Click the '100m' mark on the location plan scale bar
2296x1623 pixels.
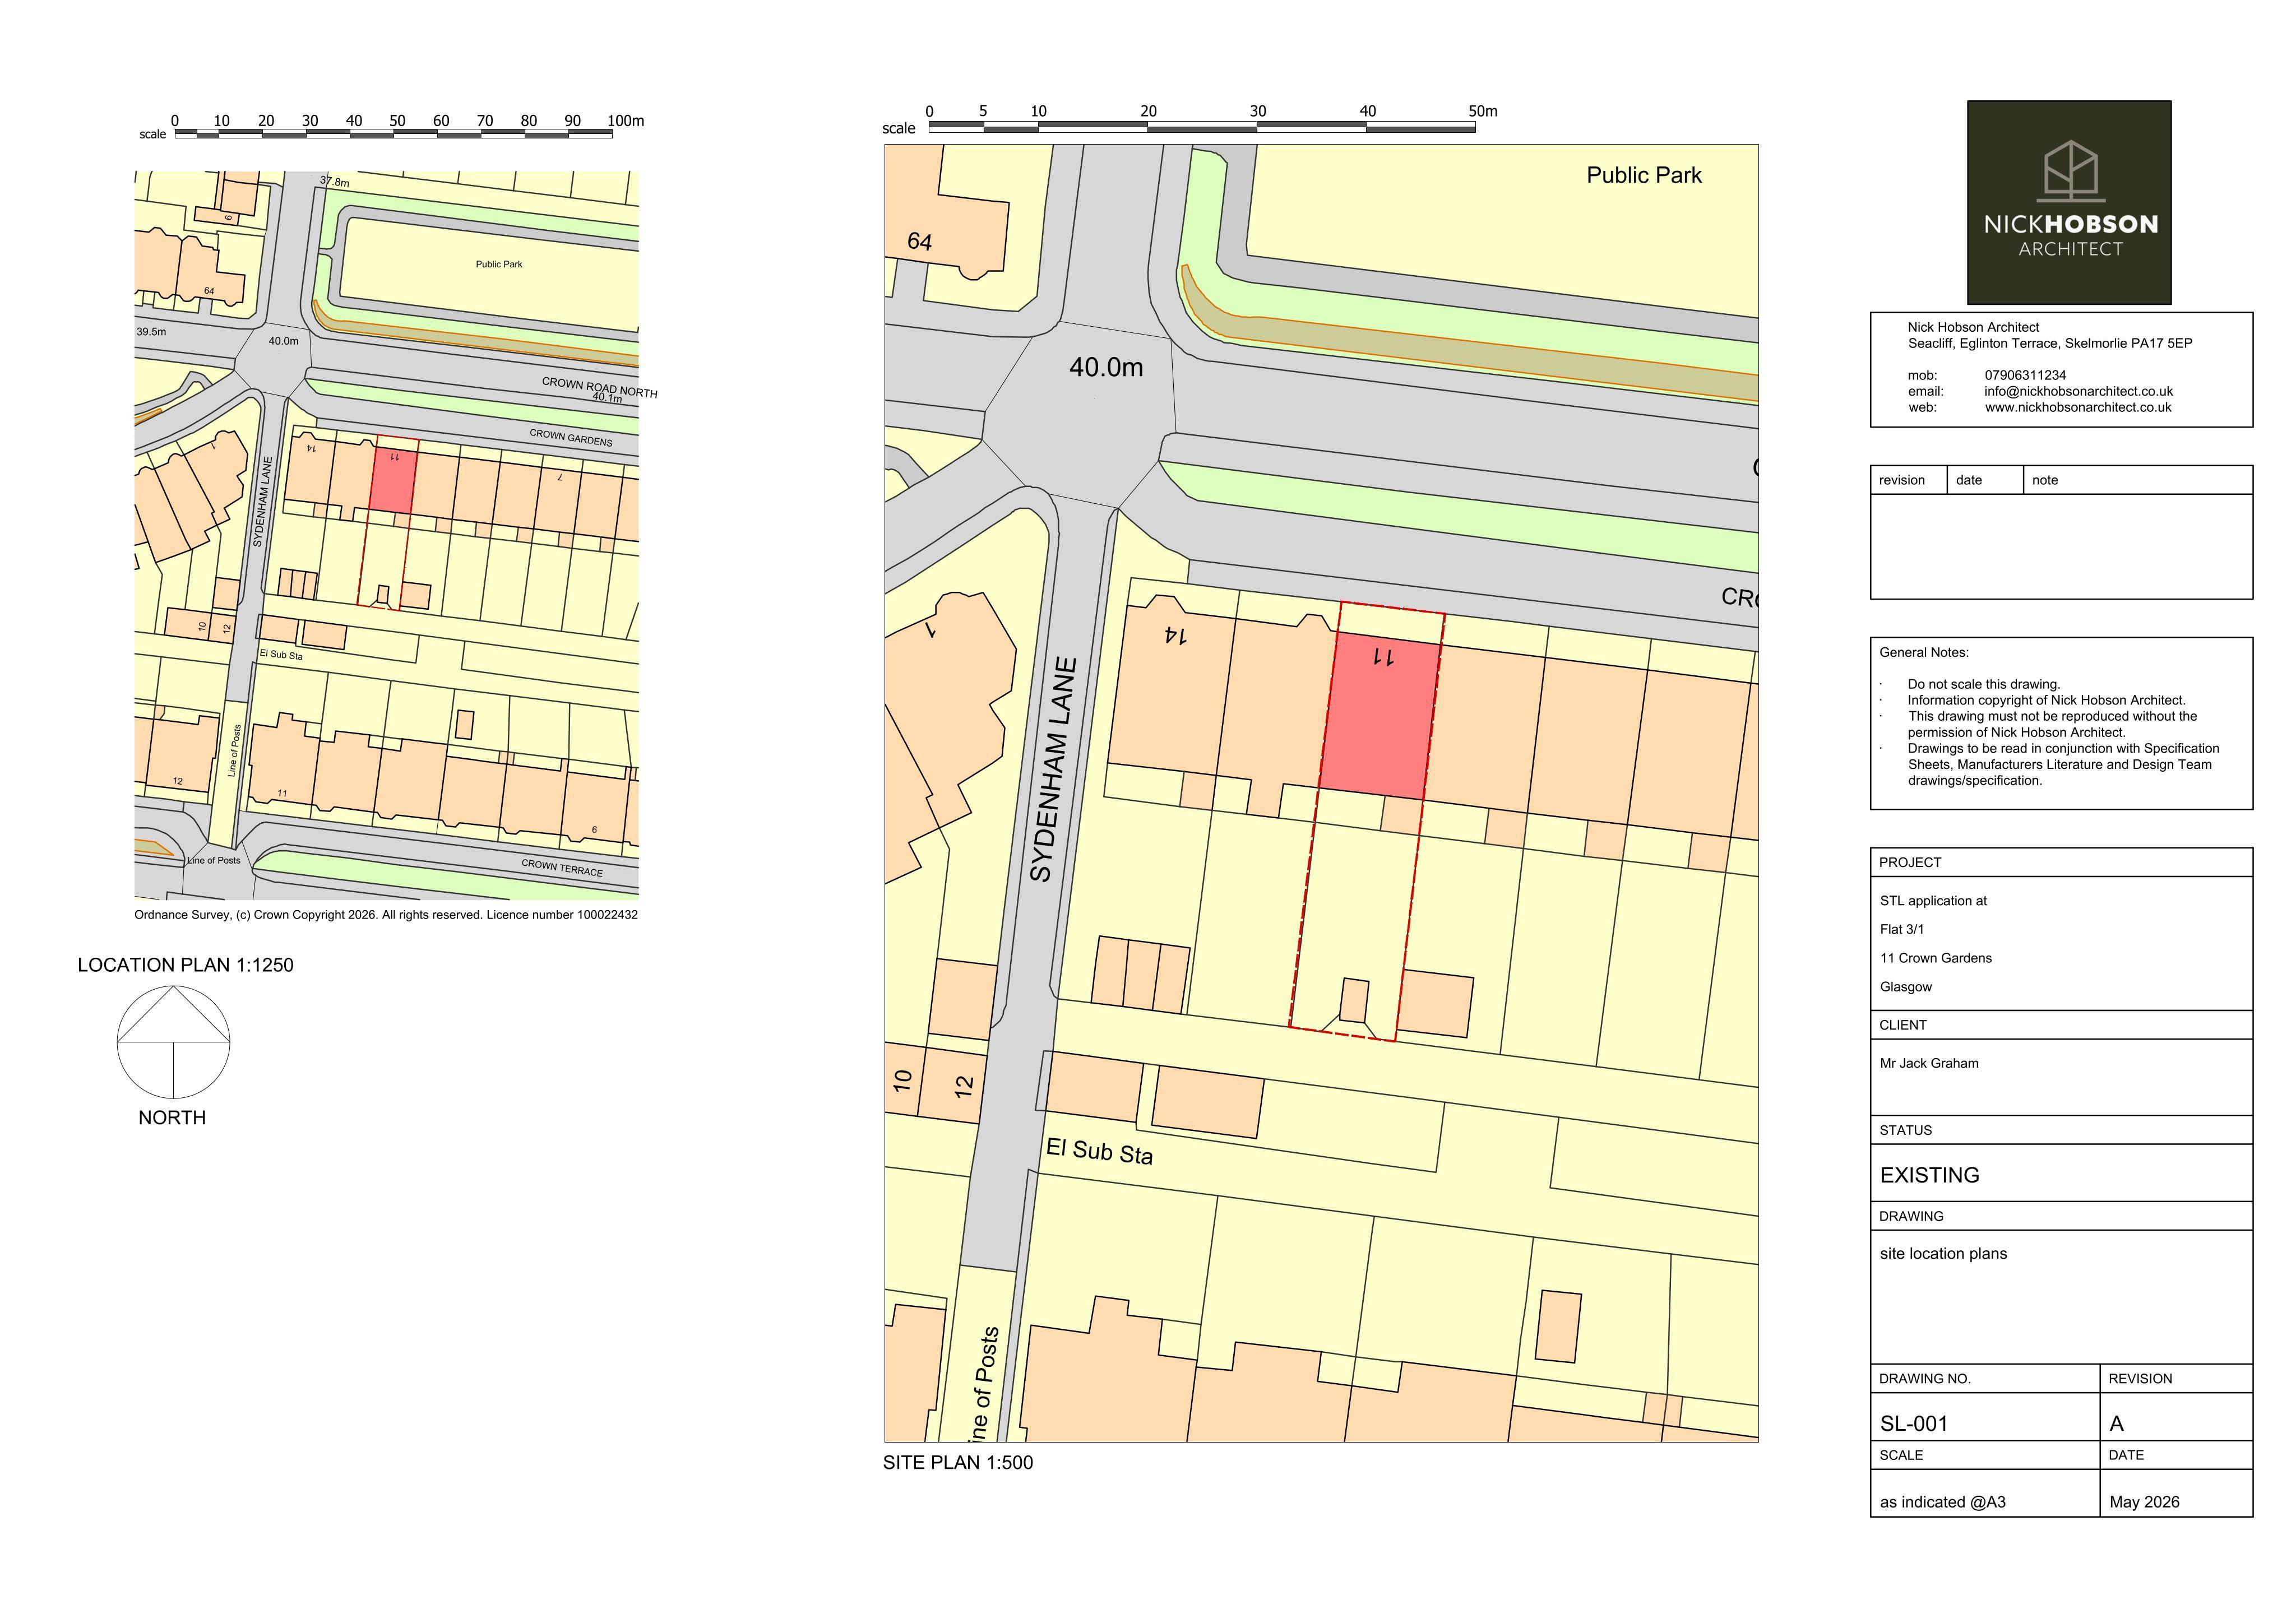625,121
